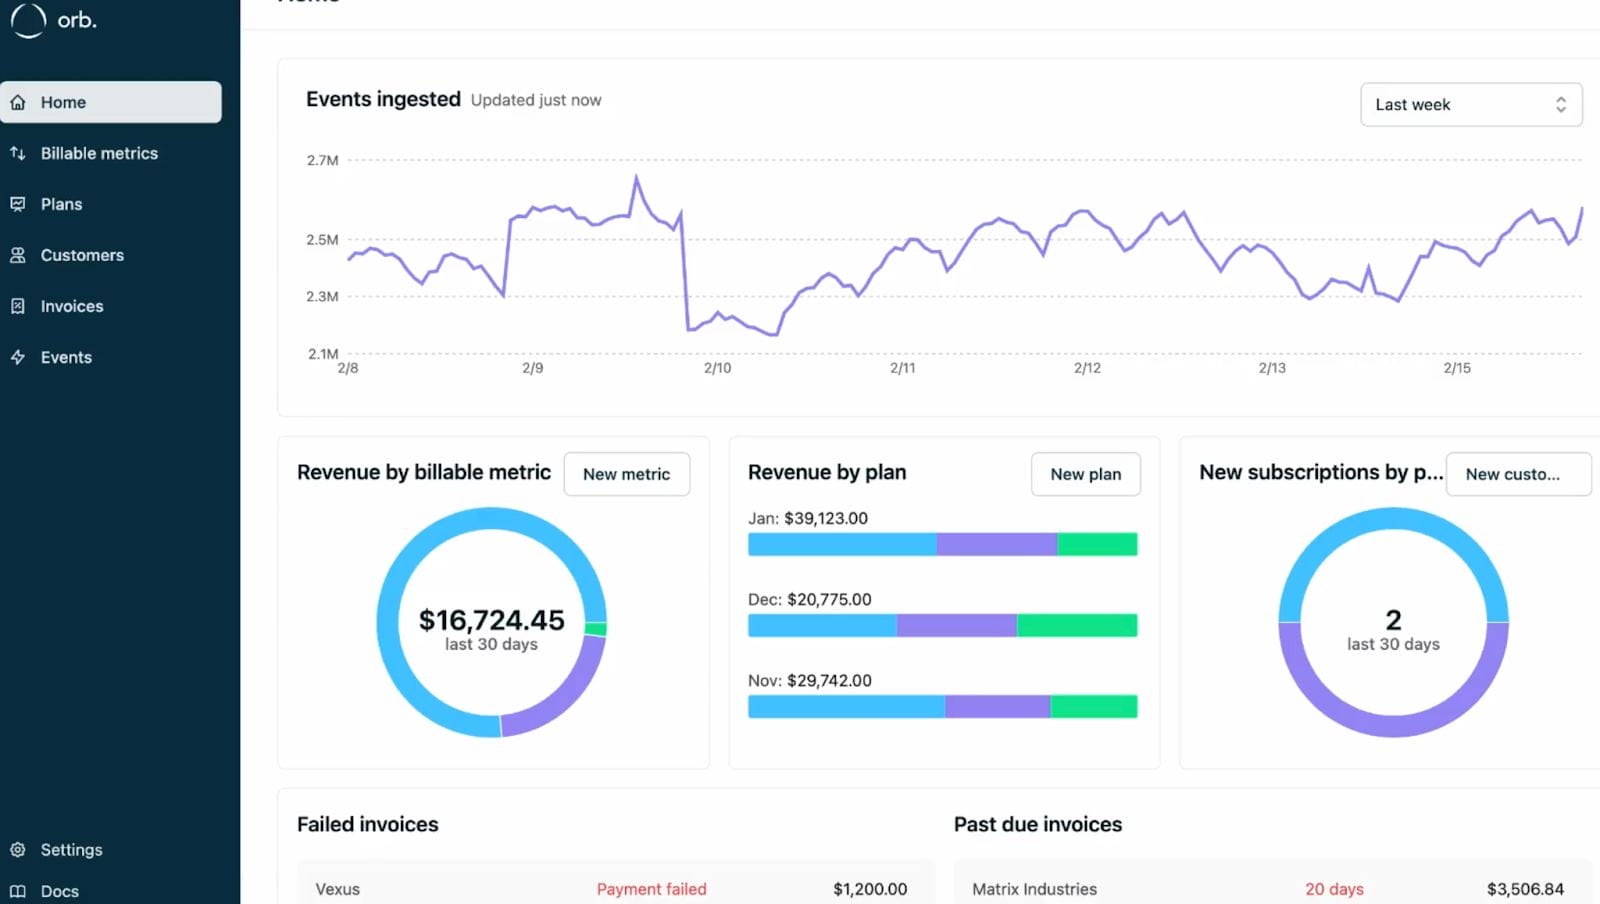Click the Plans chat-bubble icon

tap(18, 203)
